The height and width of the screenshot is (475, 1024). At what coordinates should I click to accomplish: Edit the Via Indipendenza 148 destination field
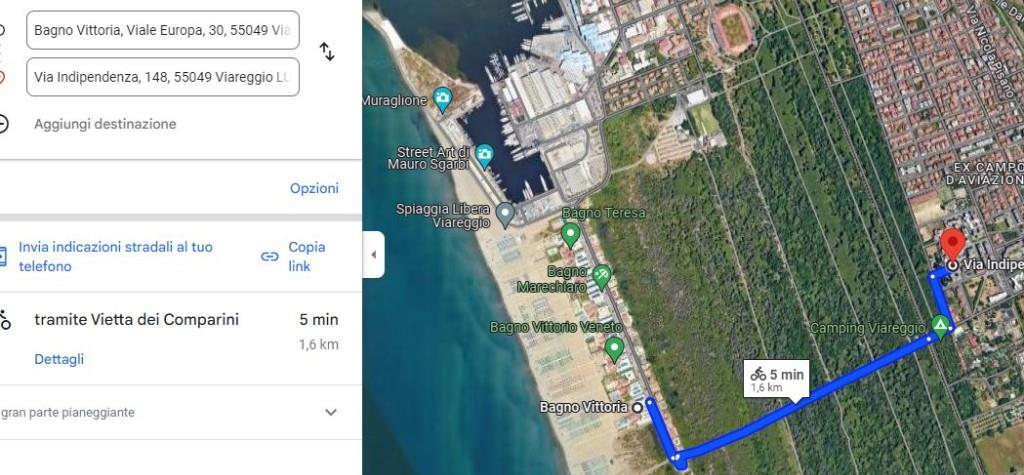163,77
